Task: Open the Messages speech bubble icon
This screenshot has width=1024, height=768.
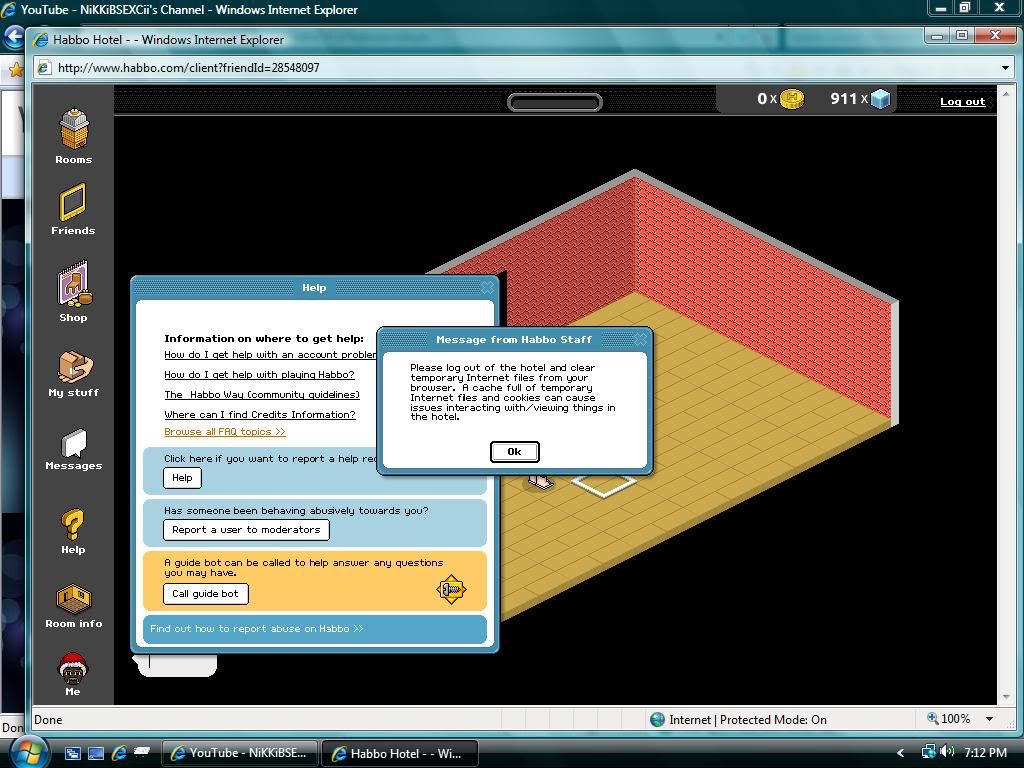Action: tap(73, 443)
